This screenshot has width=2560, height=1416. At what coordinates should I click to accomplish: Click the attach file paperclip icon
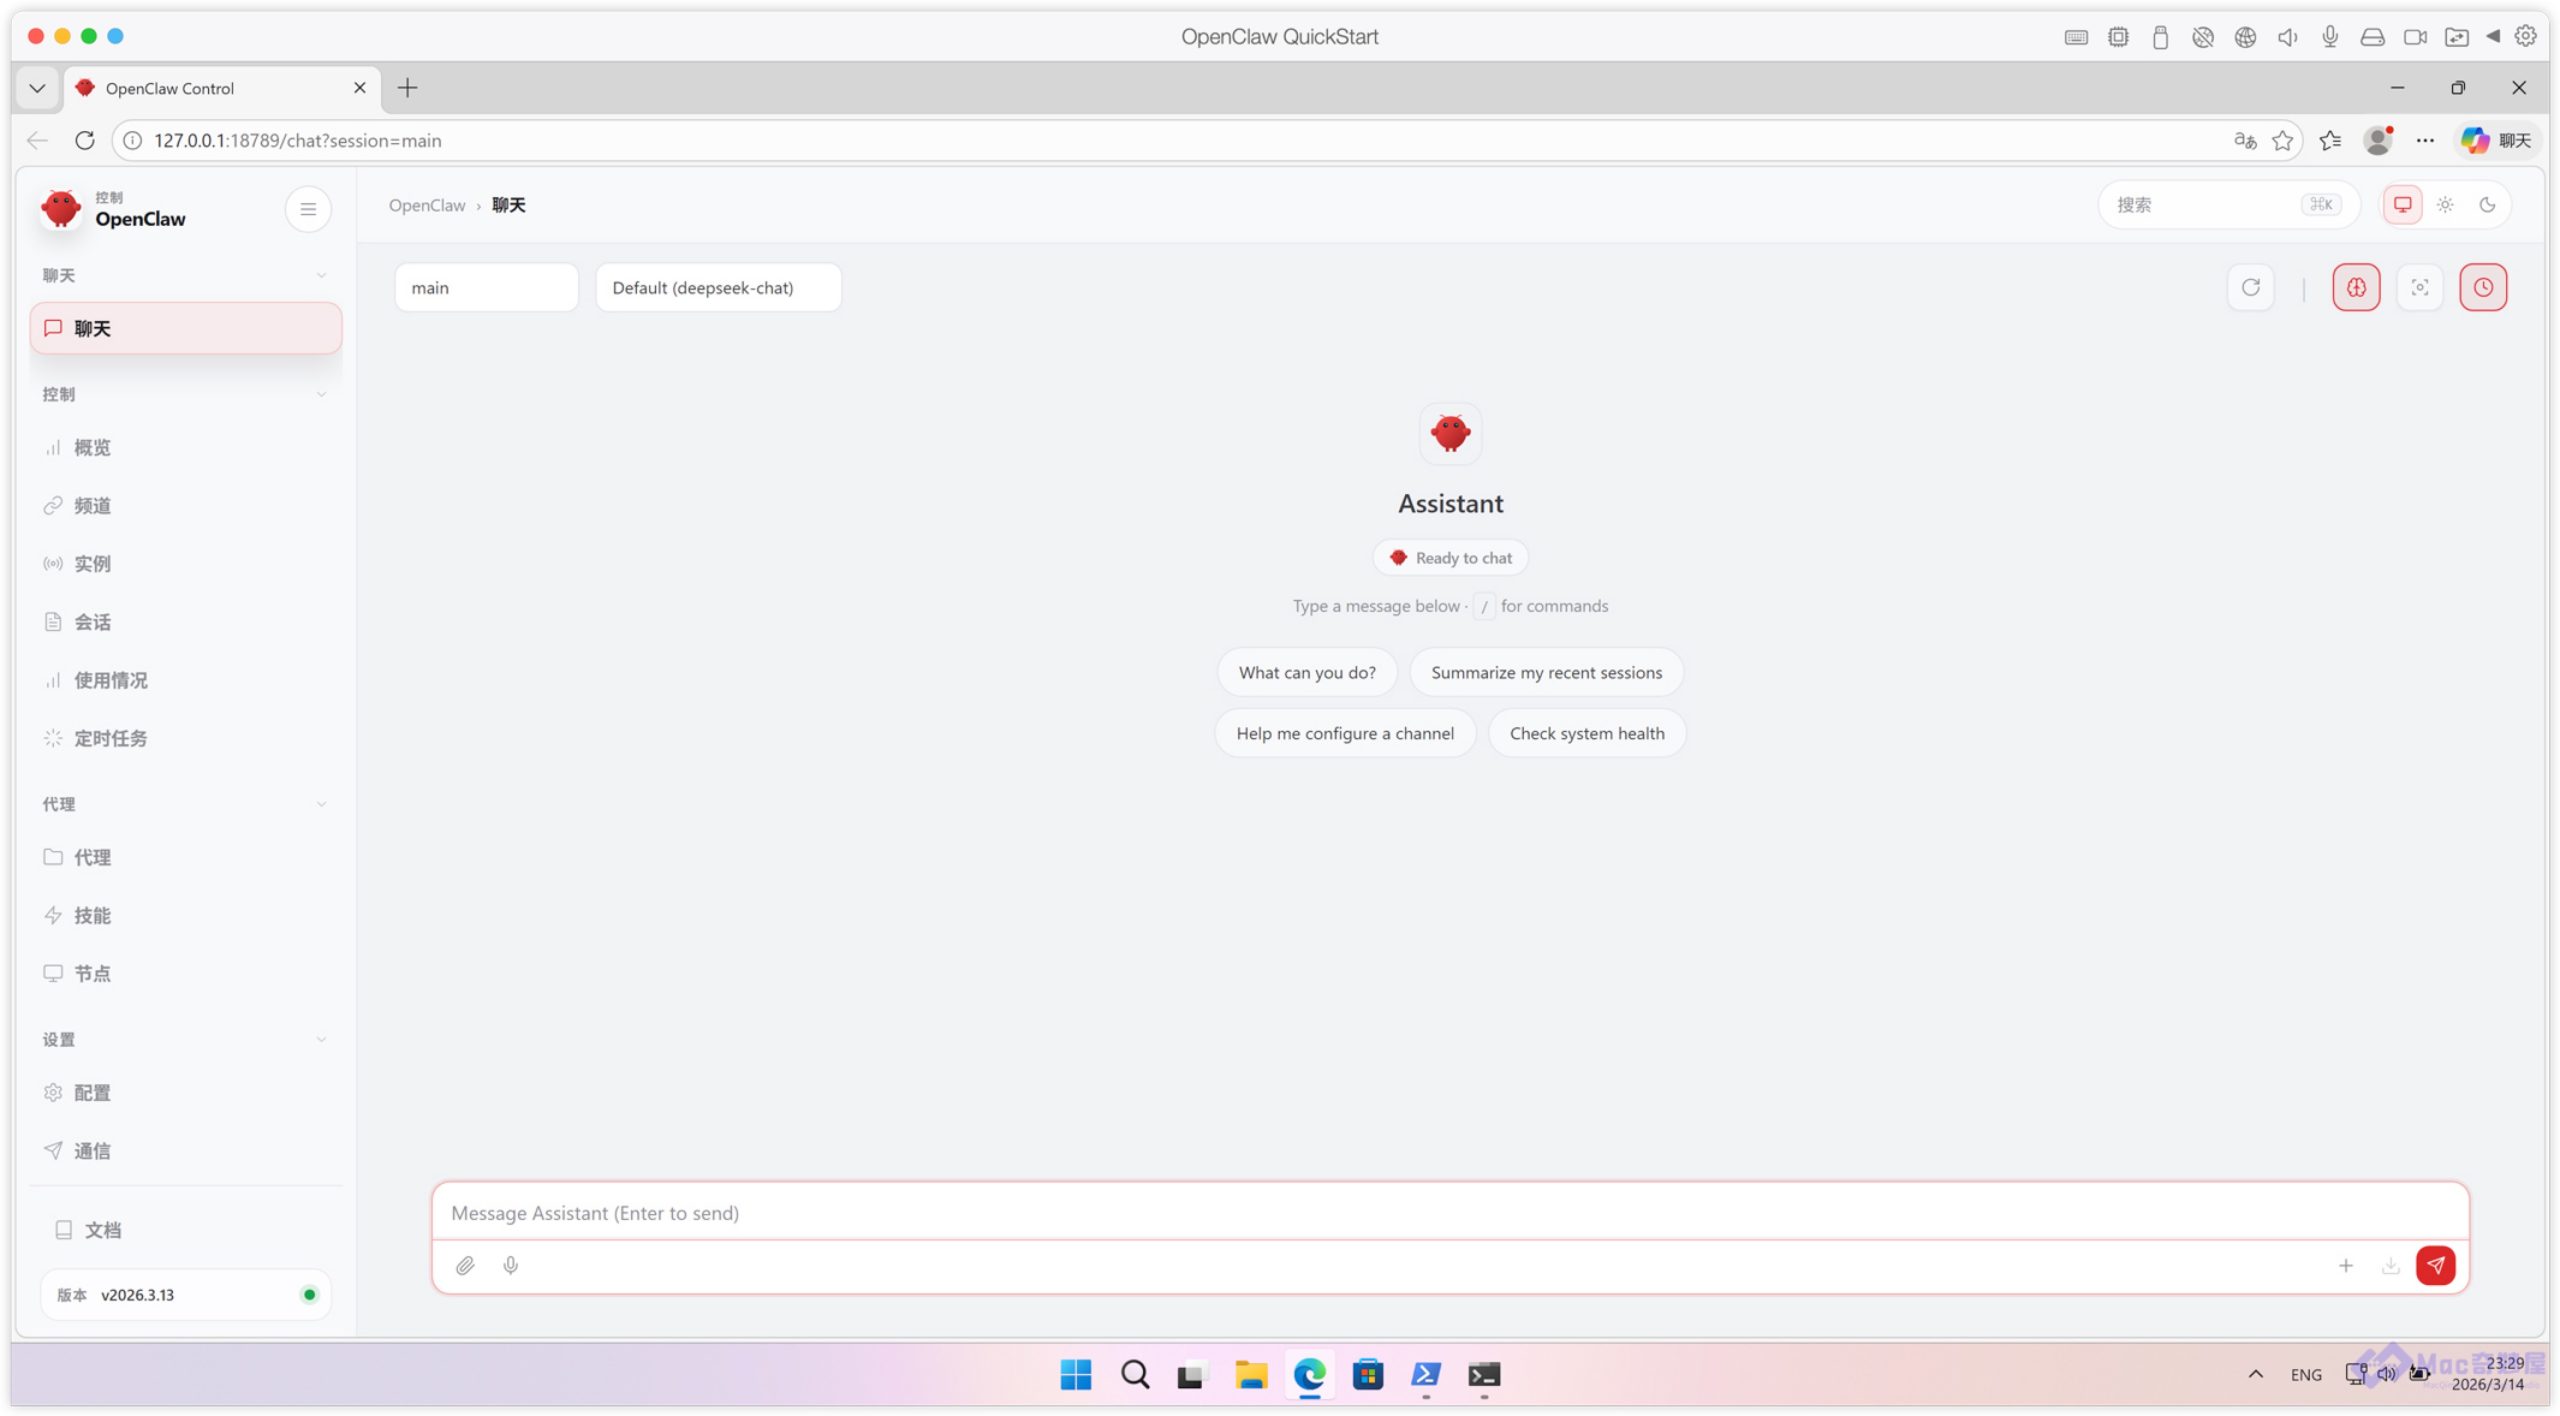pyautogui.click(x=465, y=1266)
